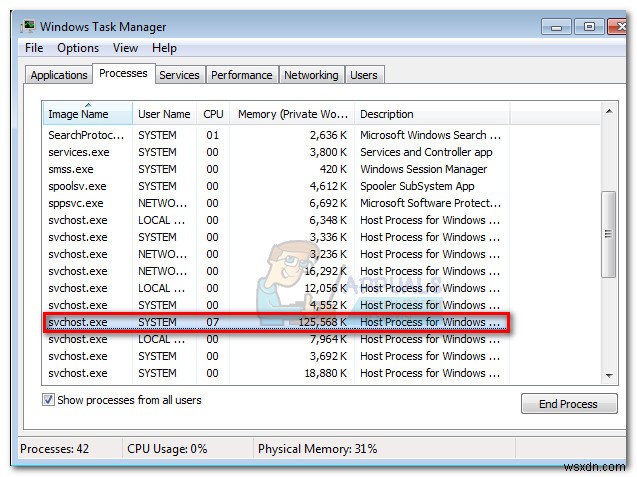Select svchost.exe using 12,056 K memory
This screenshot has height=477, width=637.
276,288
